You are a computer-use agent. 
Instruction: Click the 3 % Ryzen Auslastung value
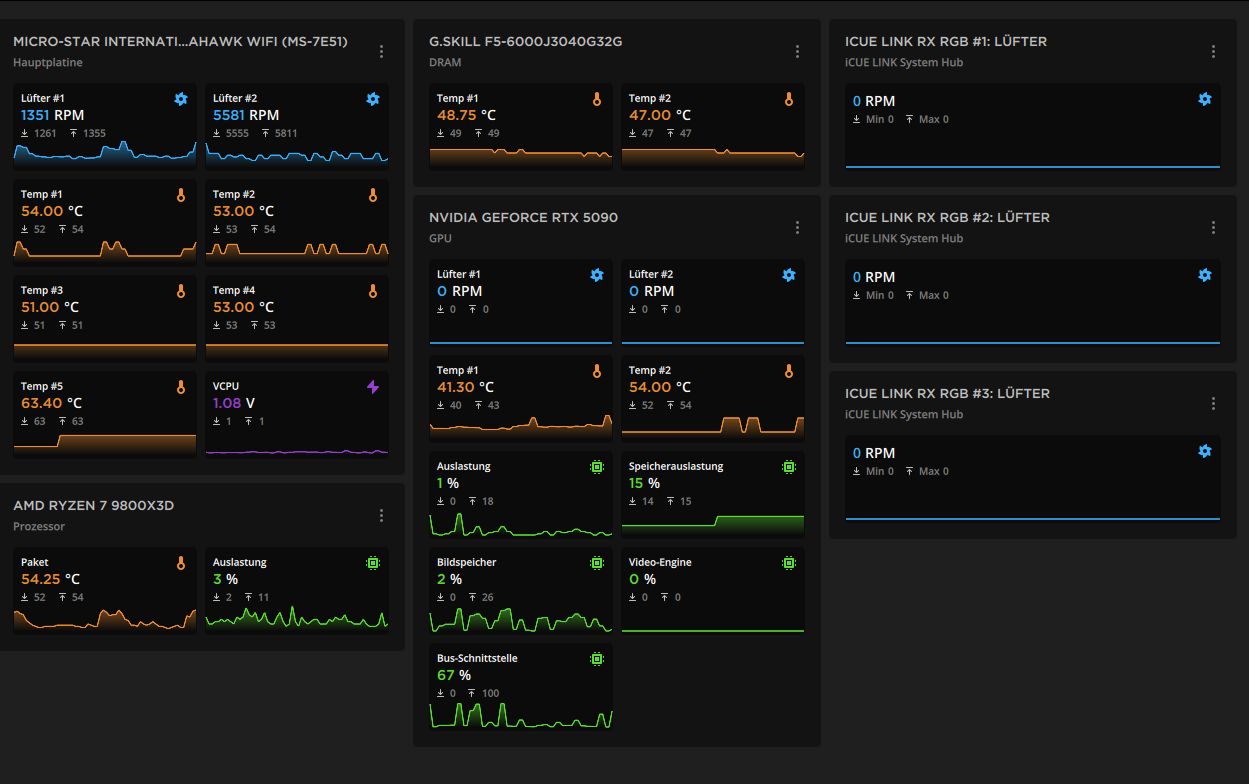(x=225, y=579)
